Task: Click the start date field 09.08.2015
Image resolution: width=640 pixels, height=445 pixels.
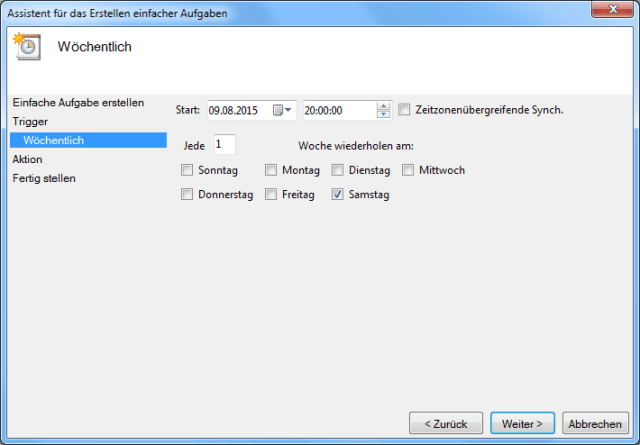Action: click(238, 110)
